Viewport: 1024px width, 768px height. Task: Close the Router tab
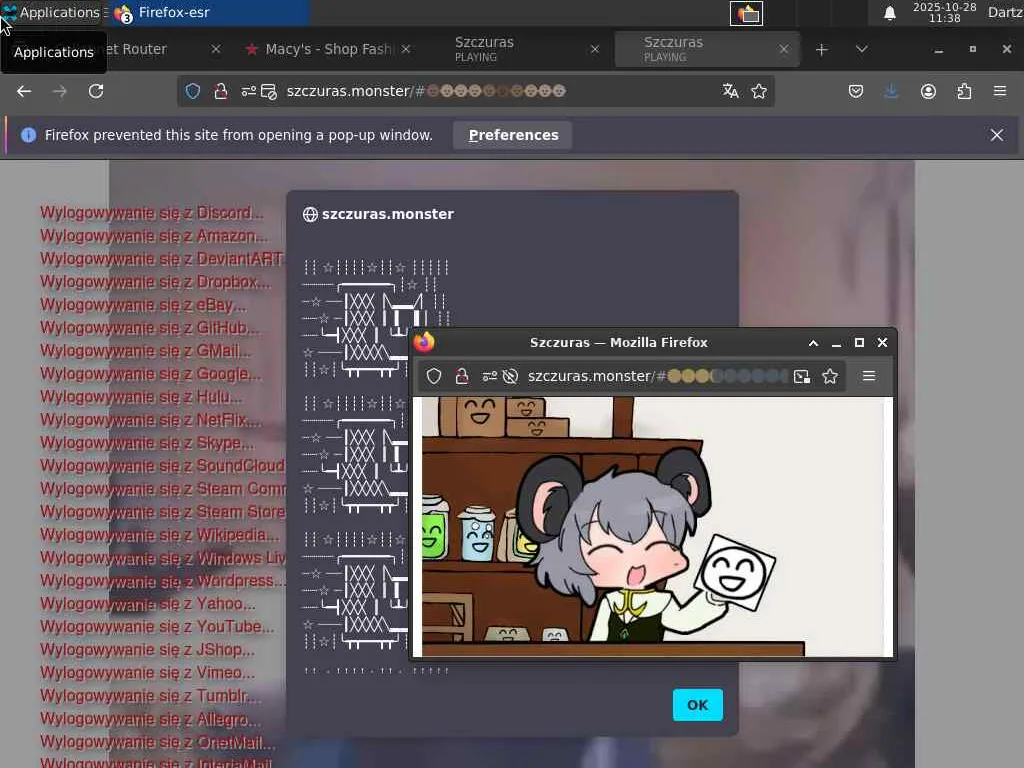coord(216,49)
